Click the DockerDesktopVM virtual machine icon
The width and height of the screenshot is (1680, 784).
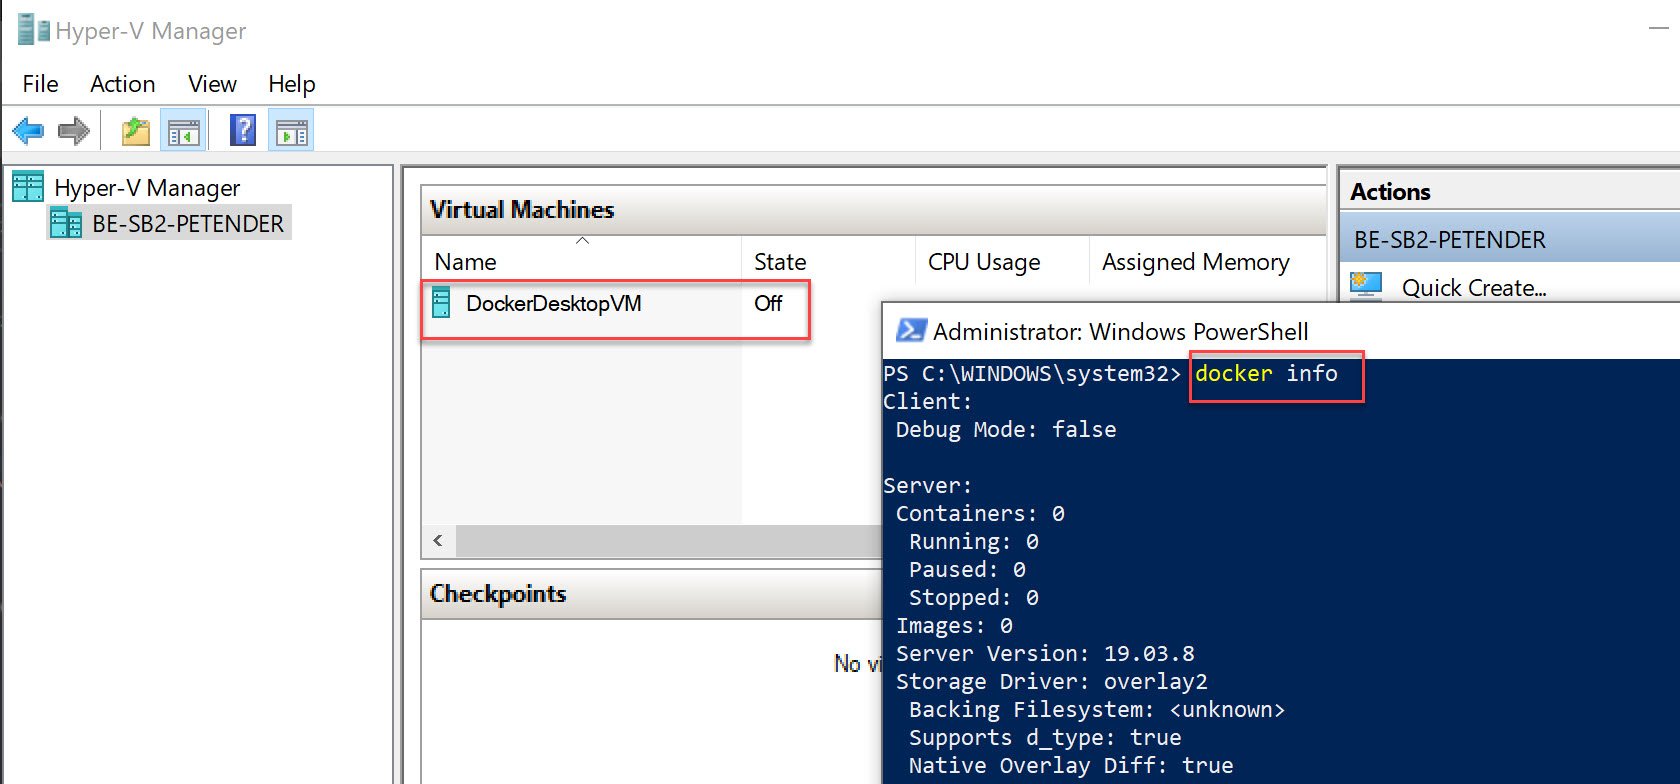click(x=441, y=303)
